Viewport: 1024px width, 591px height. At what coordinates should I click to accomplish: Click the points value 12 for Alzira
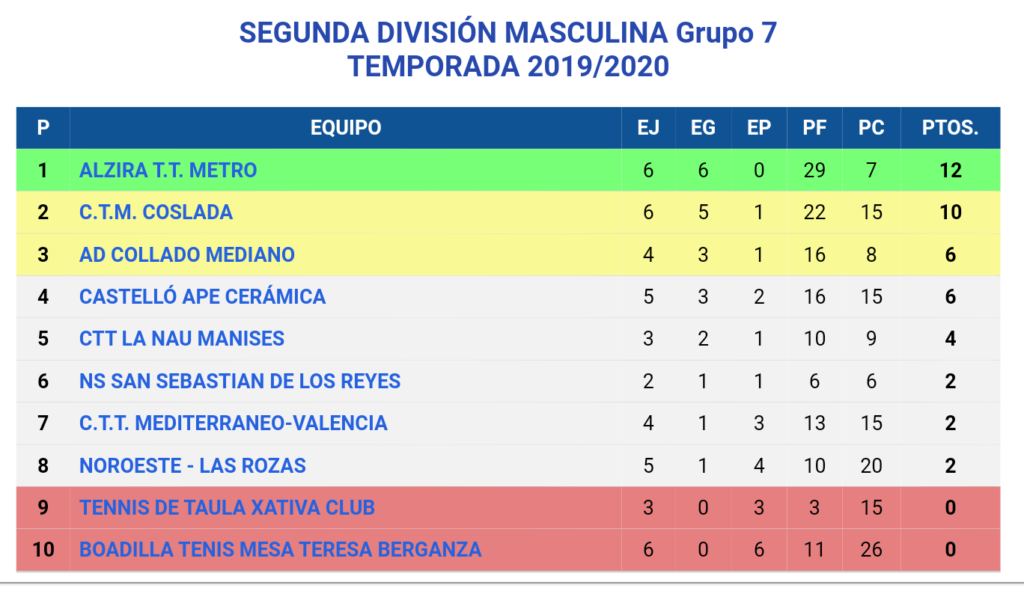(950, 170)
